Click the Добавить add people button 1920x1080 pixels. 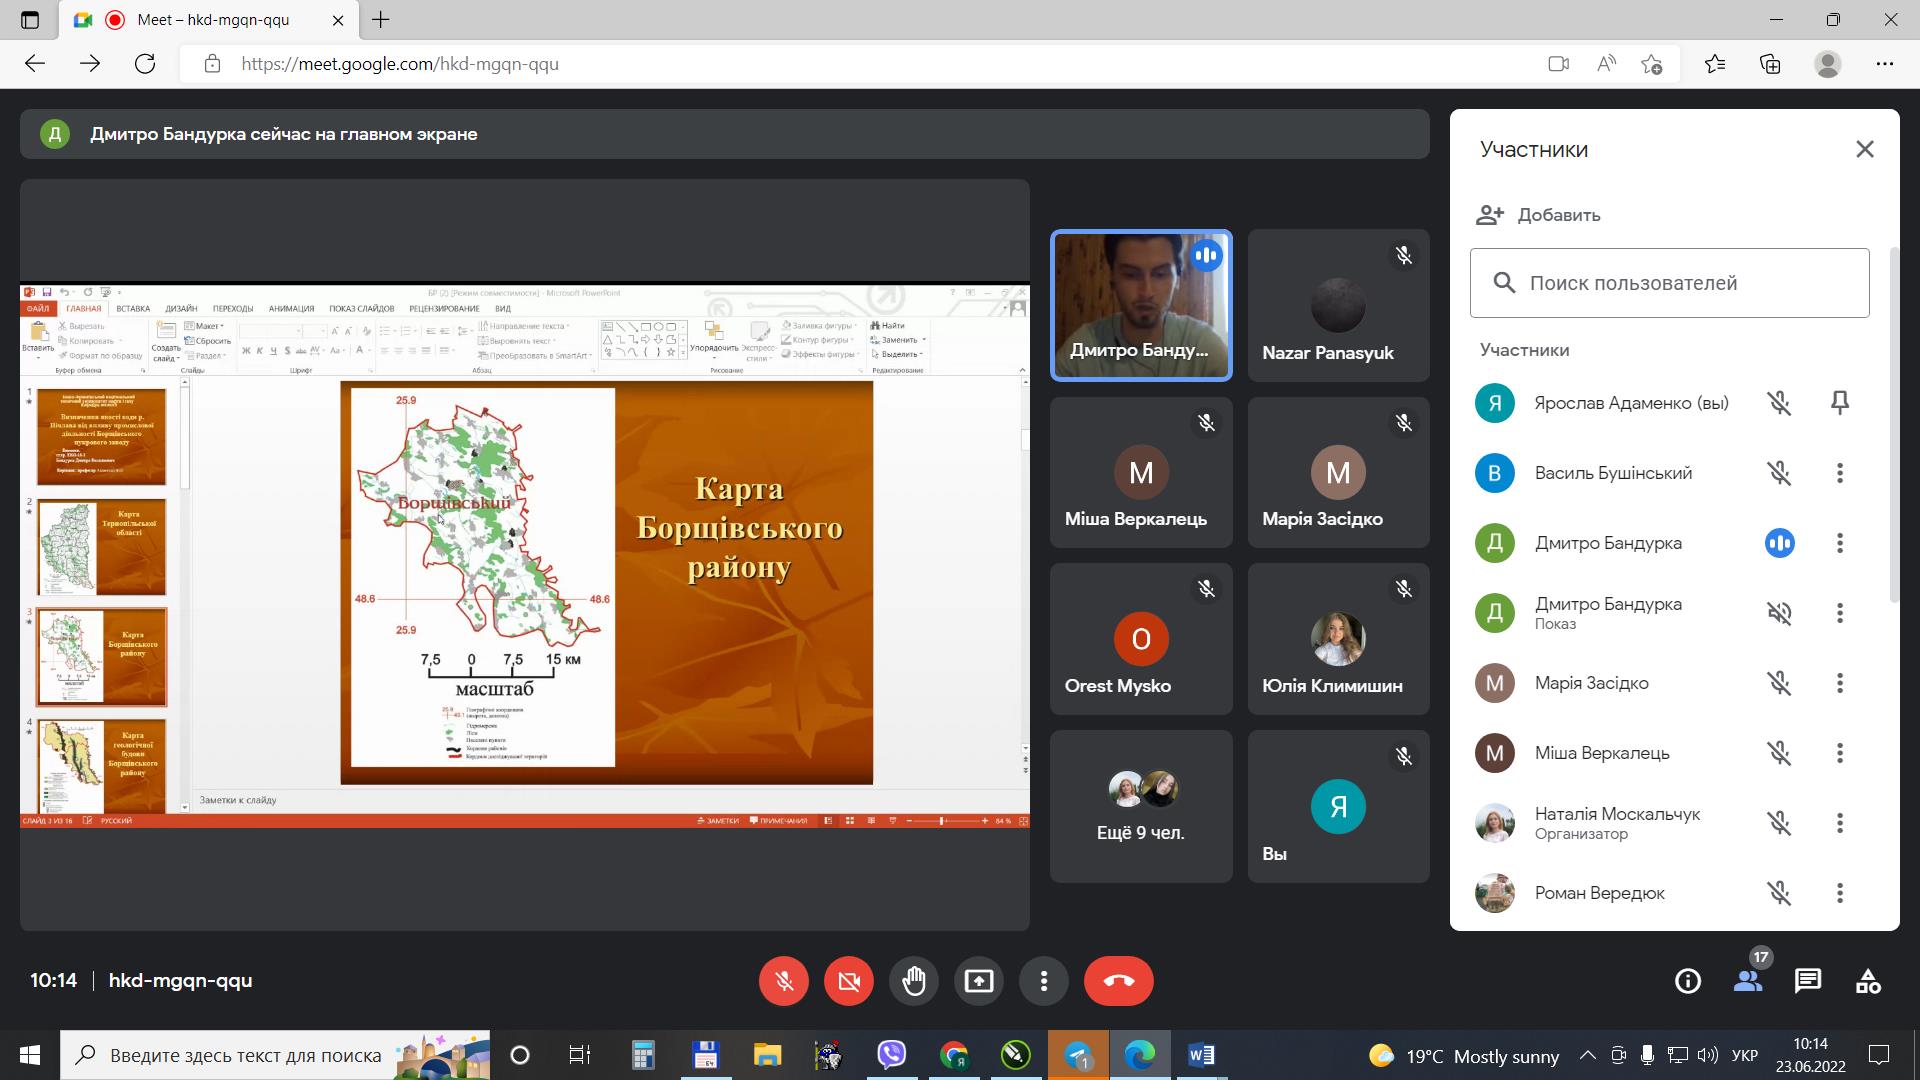[x=1539, y=215]
